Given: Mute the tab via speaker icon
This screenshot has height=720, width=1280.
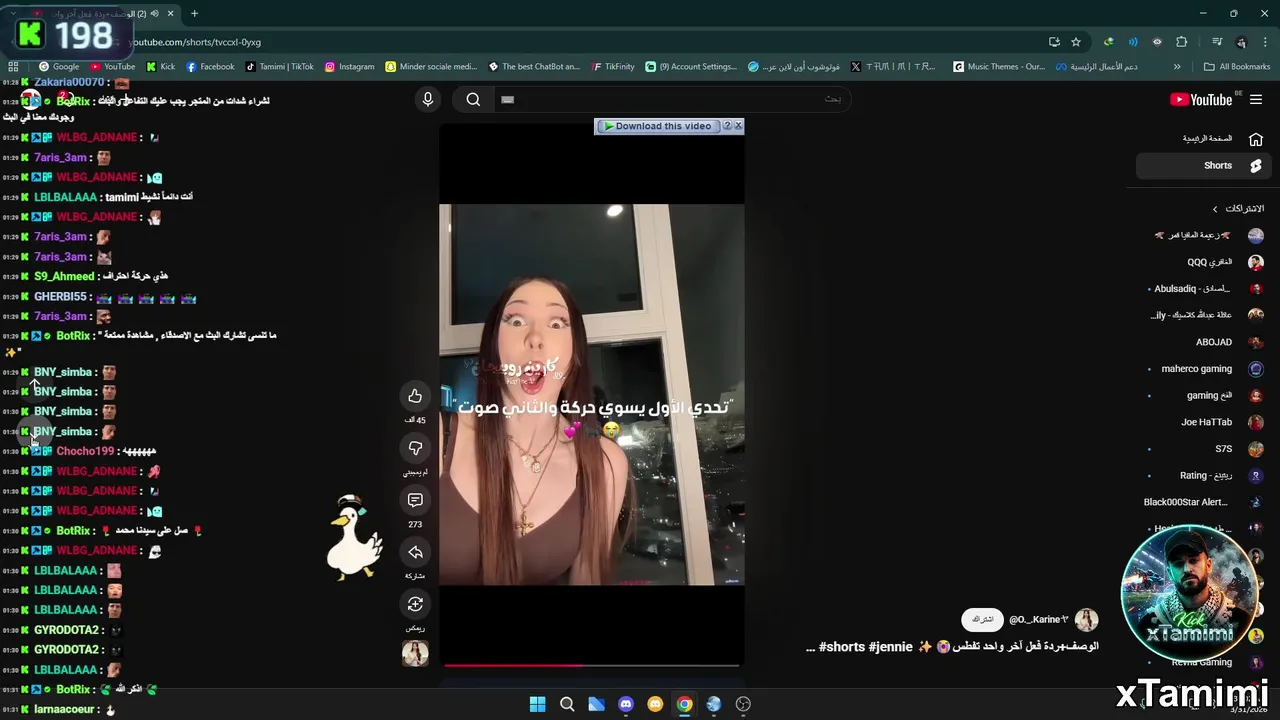Looking at the screenshot, I should 154,14.
